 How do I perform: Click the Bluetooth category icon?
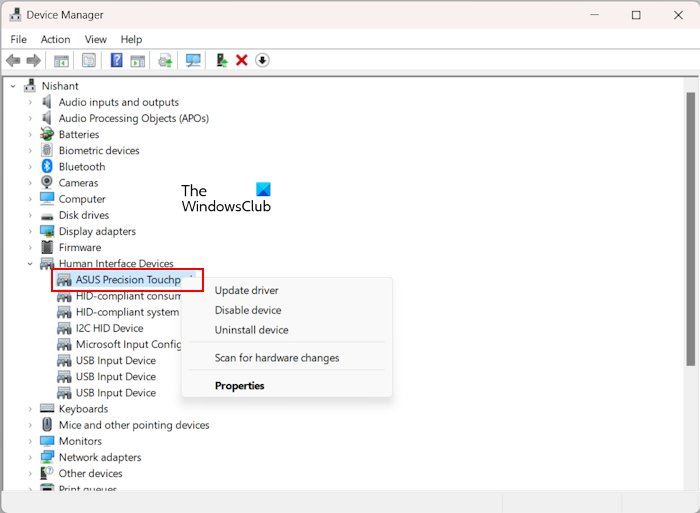pos(47,167)
